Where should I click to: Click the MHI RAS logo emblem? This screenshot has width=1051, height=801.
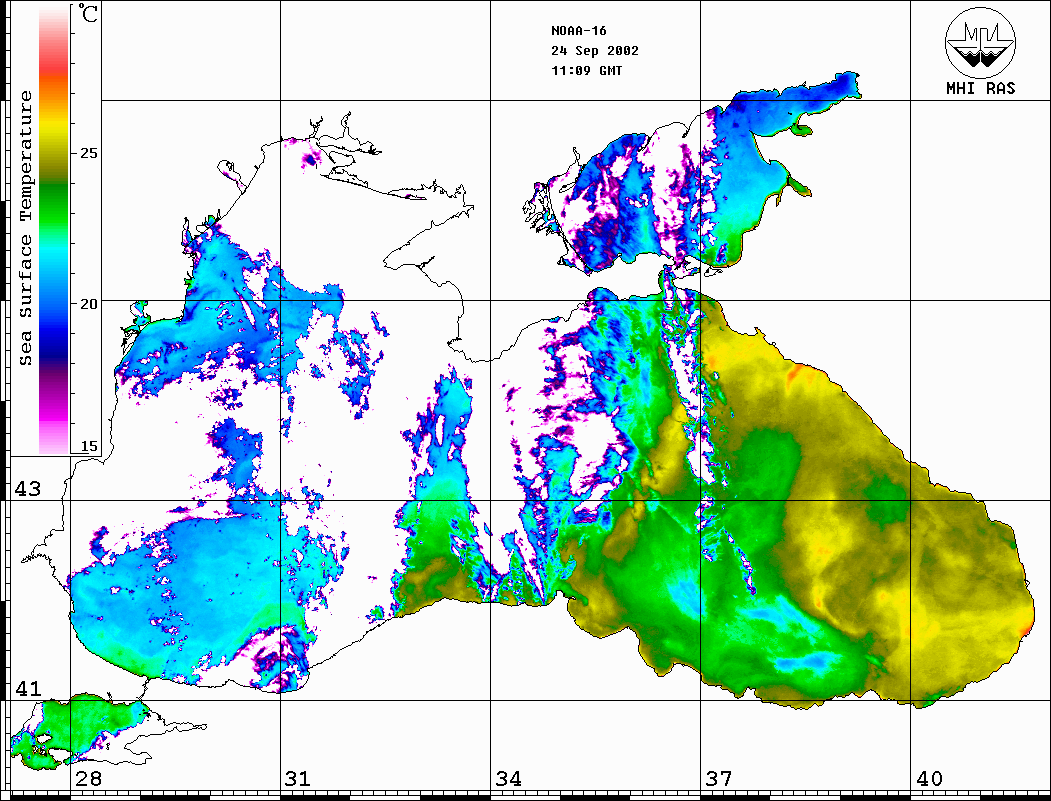[981, 42]
